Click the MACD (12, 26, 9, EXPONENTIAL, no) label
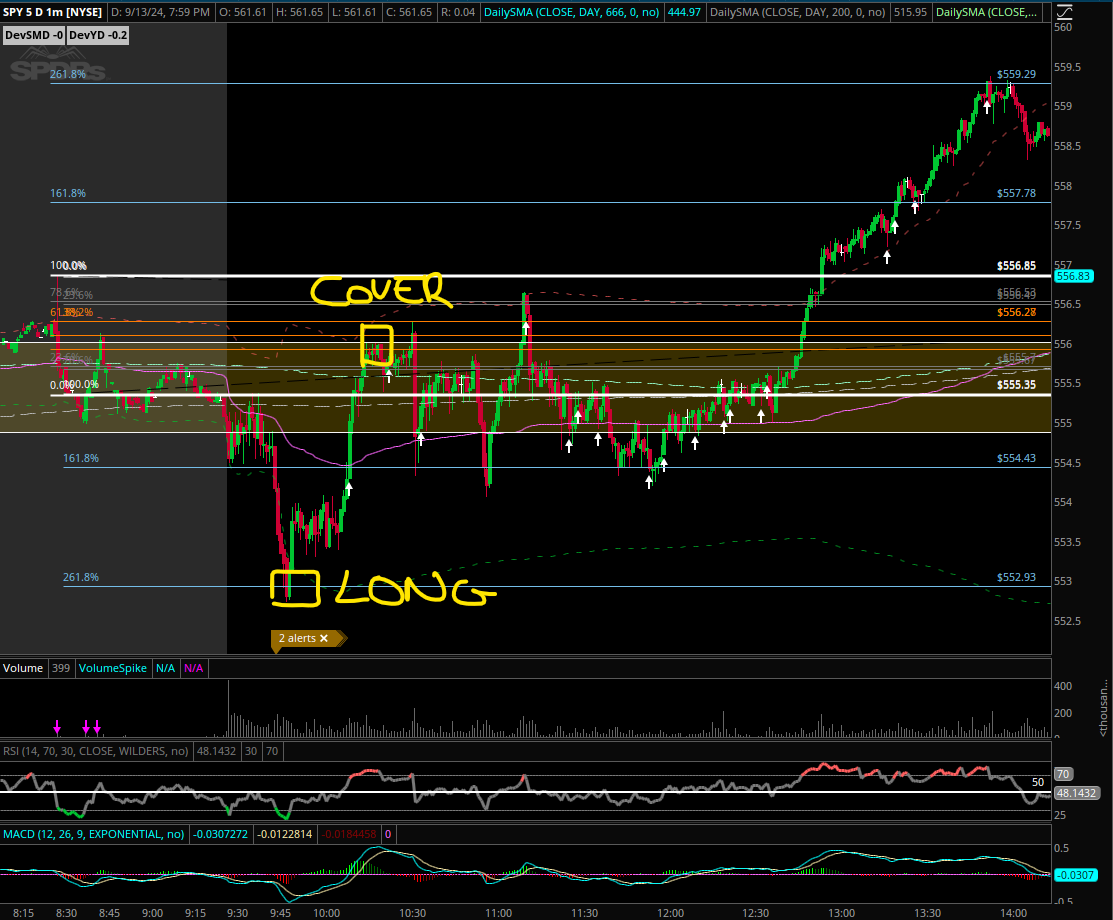Viewport: 1113px width, 920px height. (x=94, y=834)
